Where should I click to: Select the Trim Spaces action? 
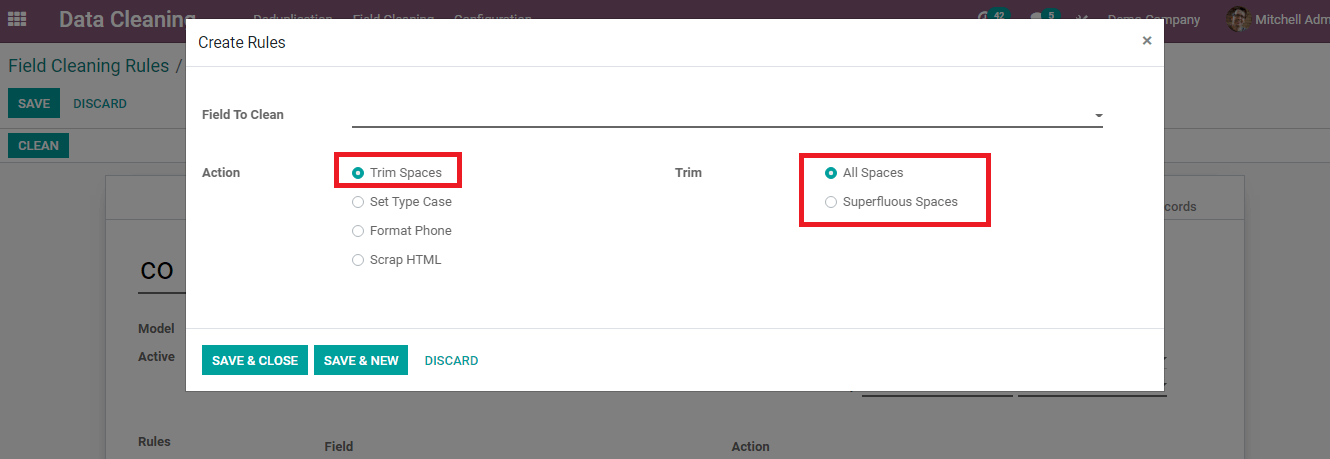(359, 173)
